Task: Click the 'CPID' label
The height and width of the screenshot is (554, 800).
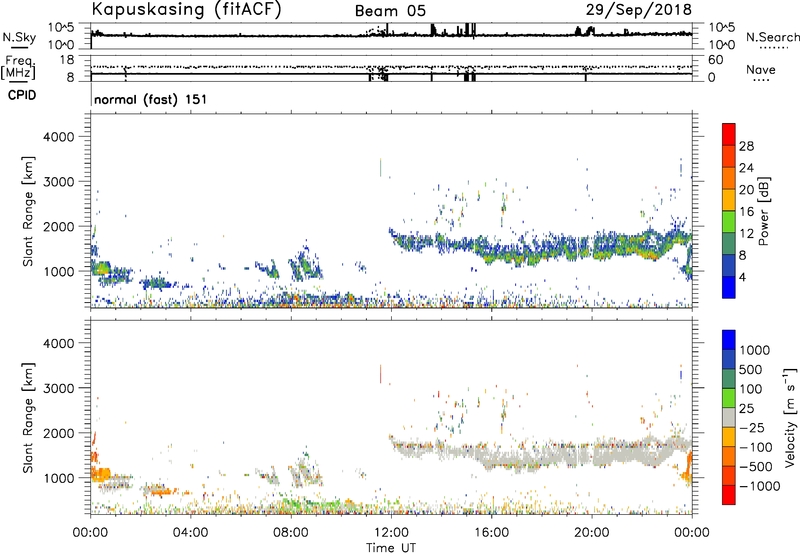Action: pos(22,95)
